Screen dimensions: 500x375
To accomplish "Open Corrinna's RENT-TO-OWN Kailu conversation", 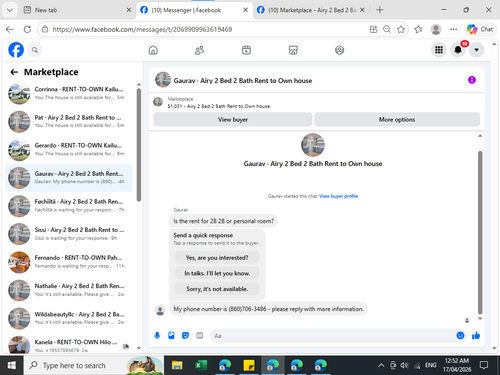I will click(x=68, y=93).
